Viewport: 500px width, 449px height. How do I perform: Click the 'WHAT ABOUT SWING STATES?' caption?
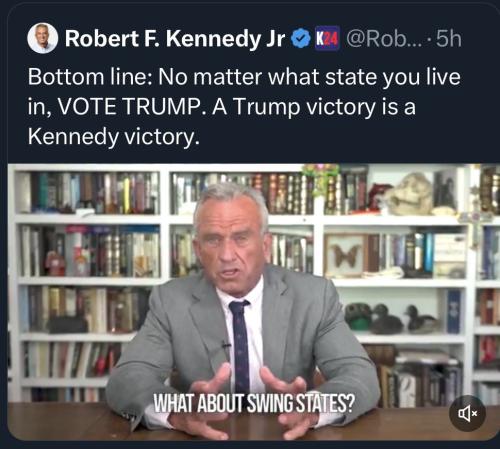pos(253,404)
